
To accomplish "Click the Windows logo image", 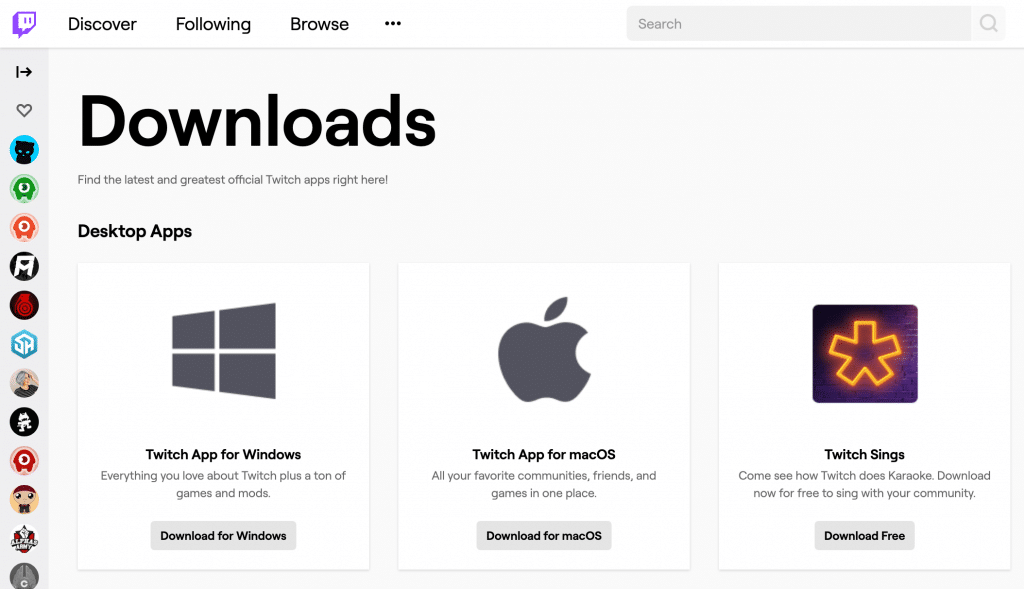I will click(223, 351).
